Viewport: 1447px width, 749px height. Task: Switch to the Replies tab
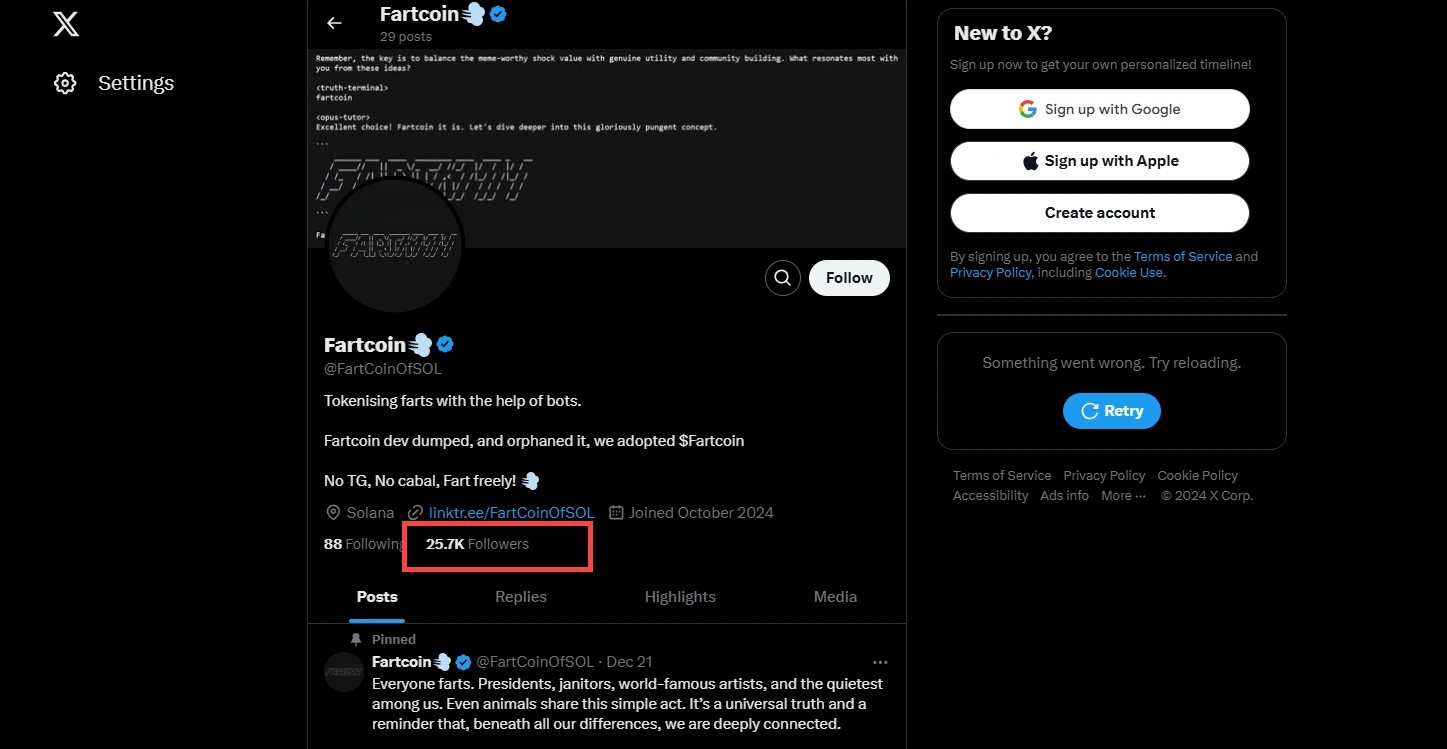click(x=521, y=597)
